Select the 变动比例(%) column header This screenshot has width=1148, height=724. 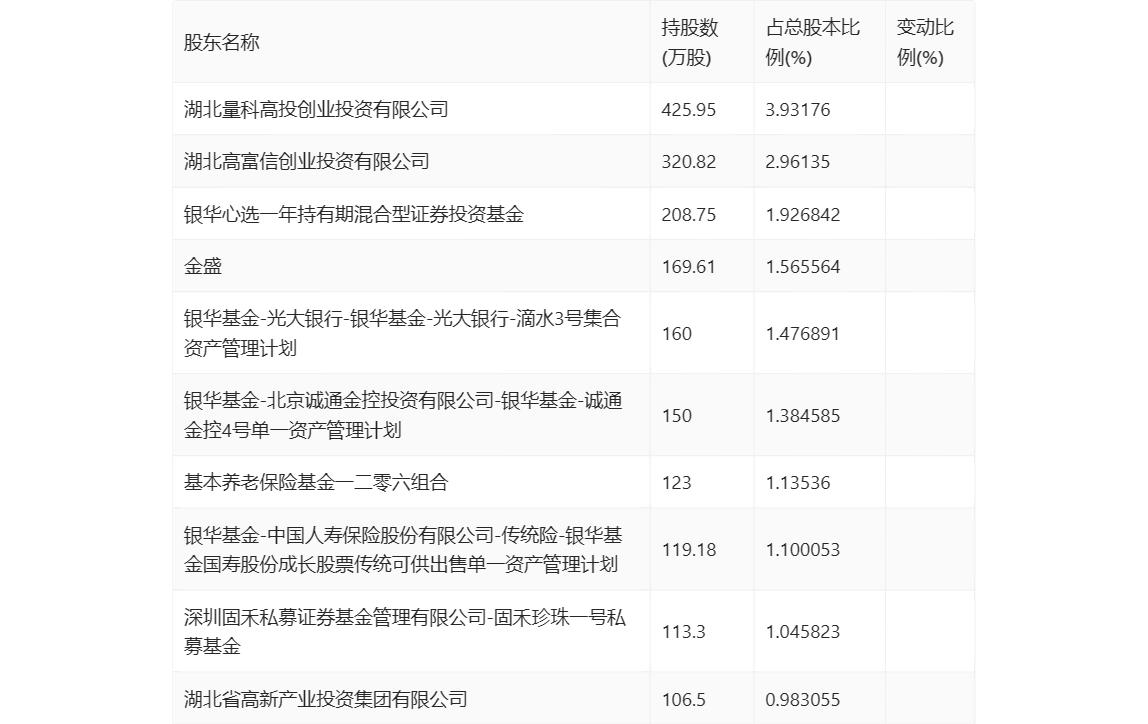[925, 42]
